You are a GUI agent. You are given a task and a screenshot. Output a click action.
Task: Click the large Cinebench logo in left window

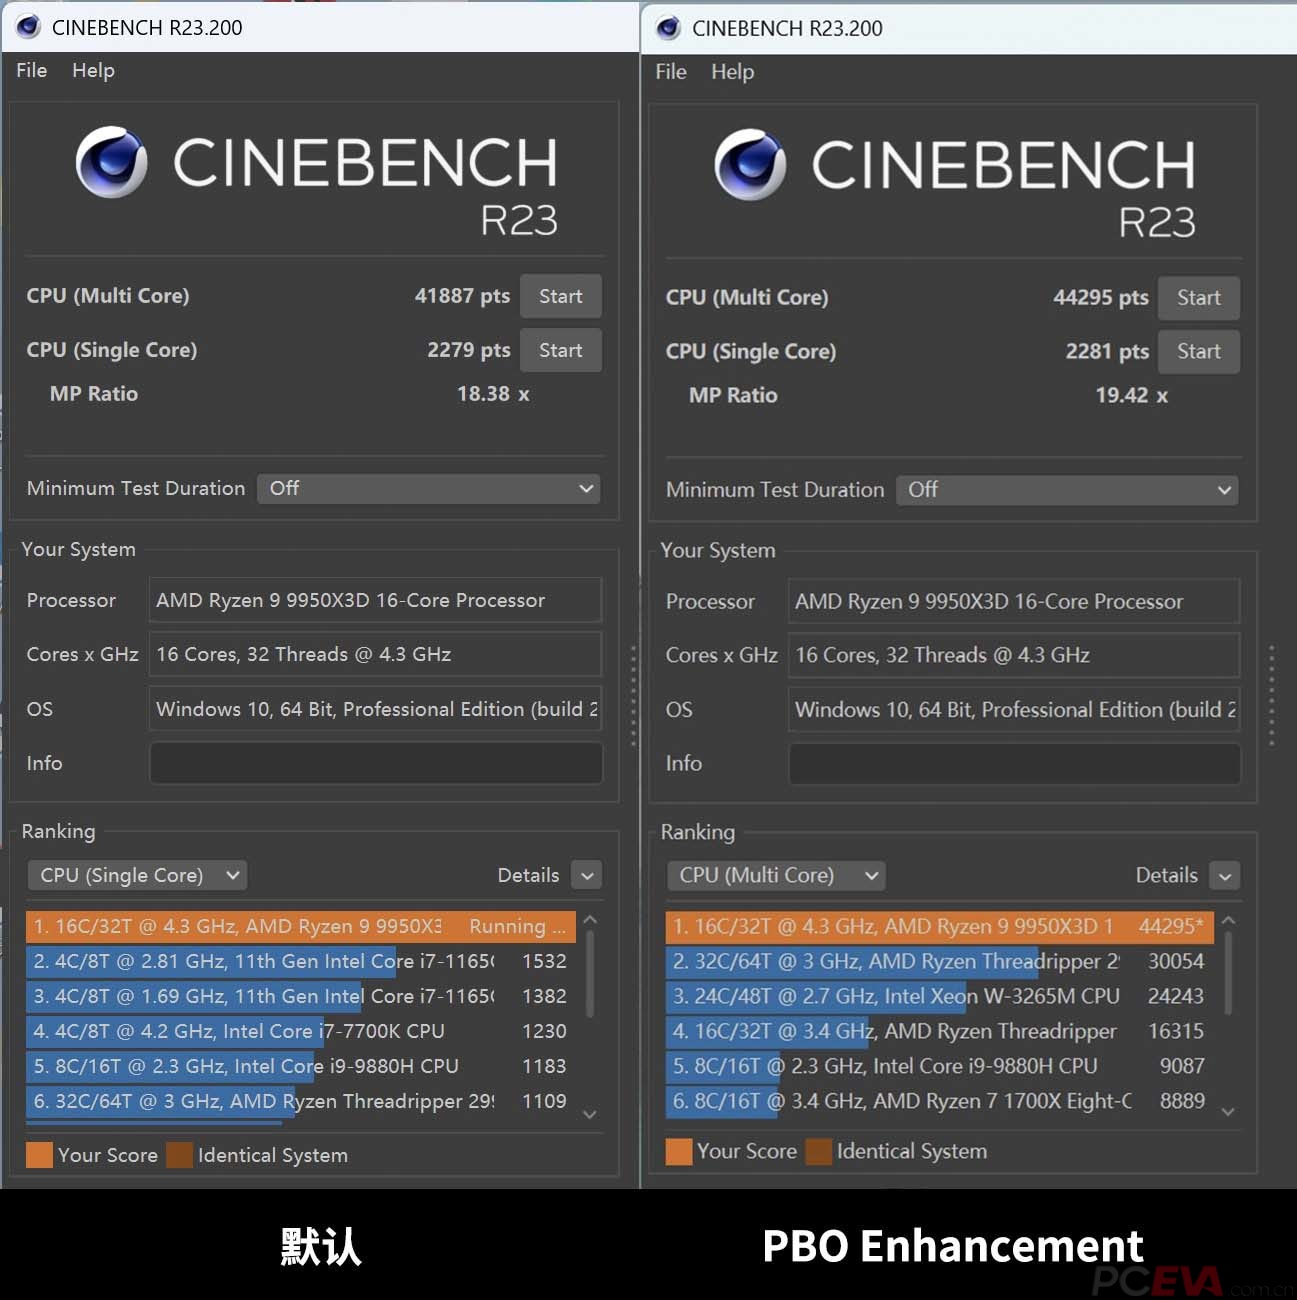112,162
